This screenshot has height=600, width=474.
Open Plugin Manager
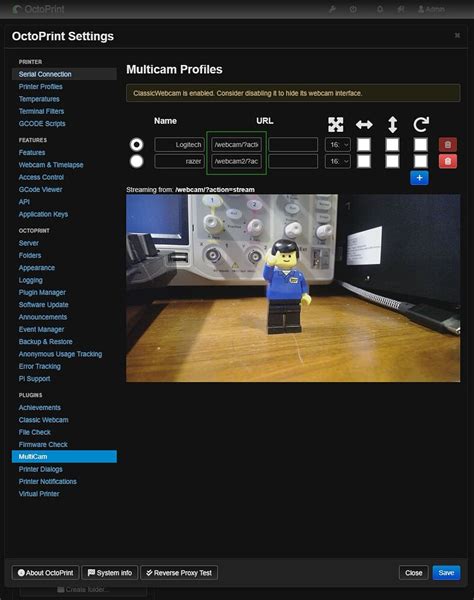click(42, 292)
